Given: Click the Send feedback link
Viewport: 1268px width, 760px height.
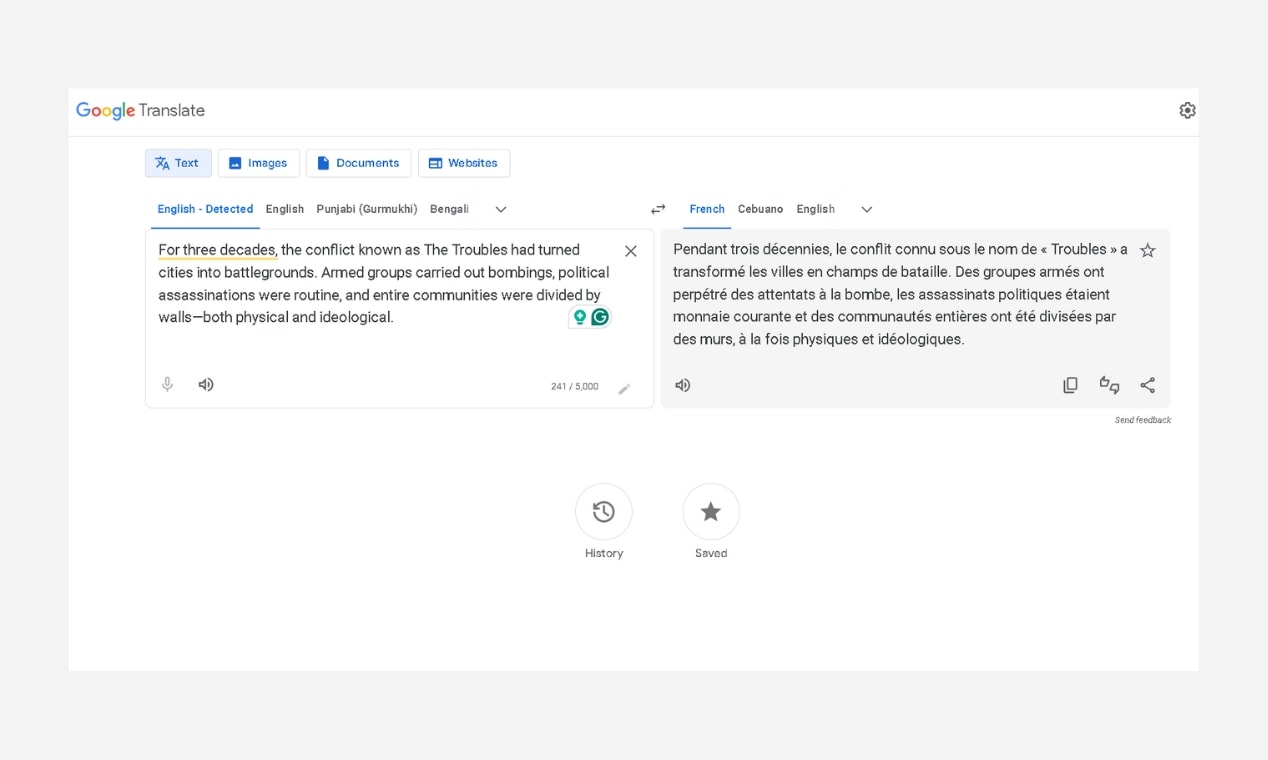Looking at the screenshot, I should coord(1143,420).
